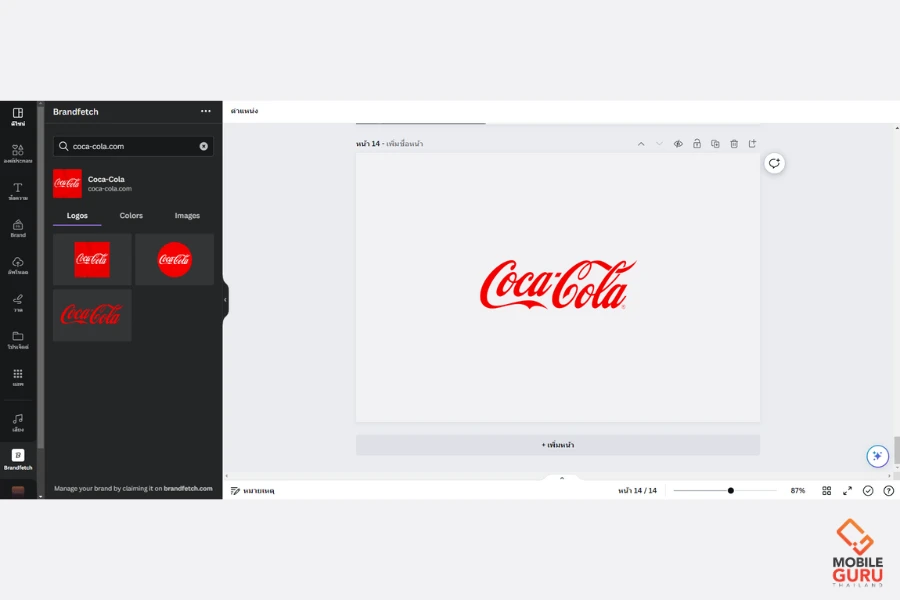Toggle grid view of pages

pos(827,491)
